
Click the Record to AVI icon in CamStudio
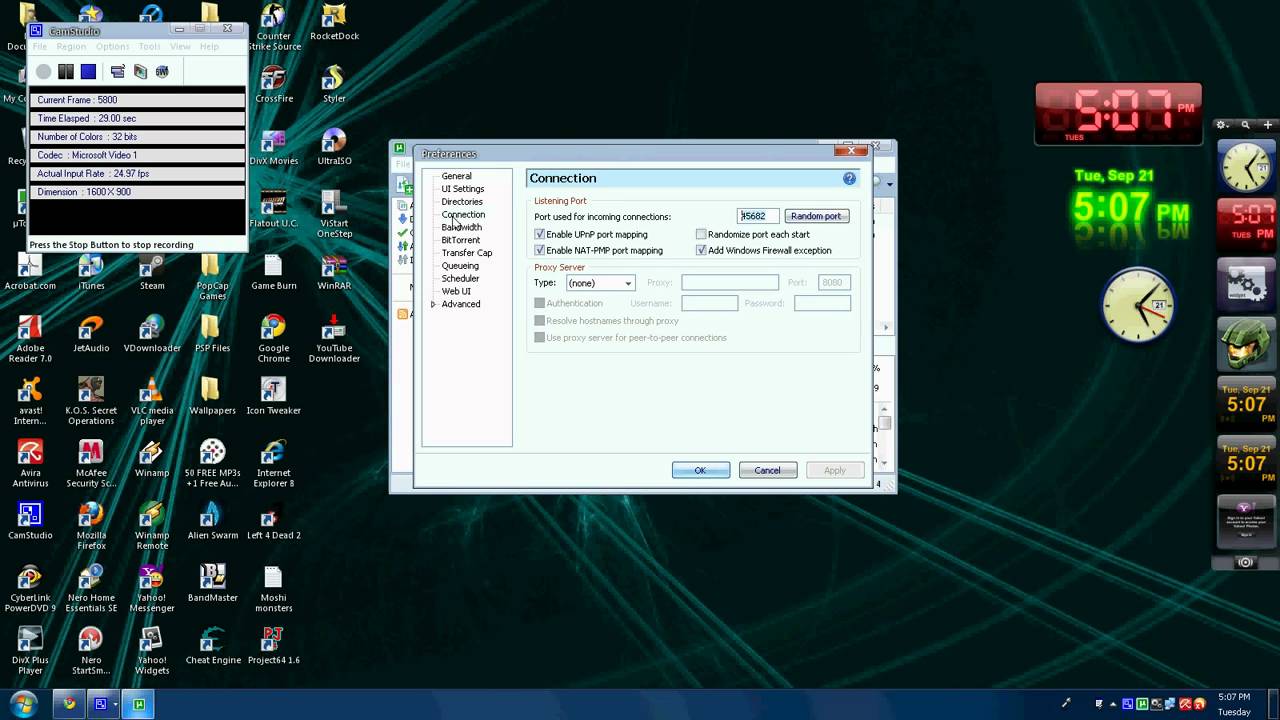(x=140, y=72)
